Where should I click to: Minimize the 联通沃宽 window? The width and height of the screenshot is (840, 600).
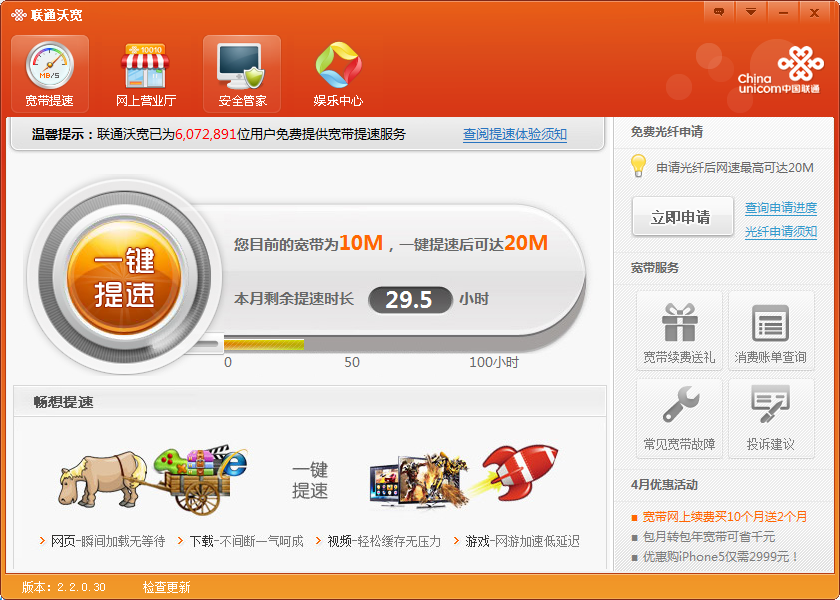tap(783, 12)
